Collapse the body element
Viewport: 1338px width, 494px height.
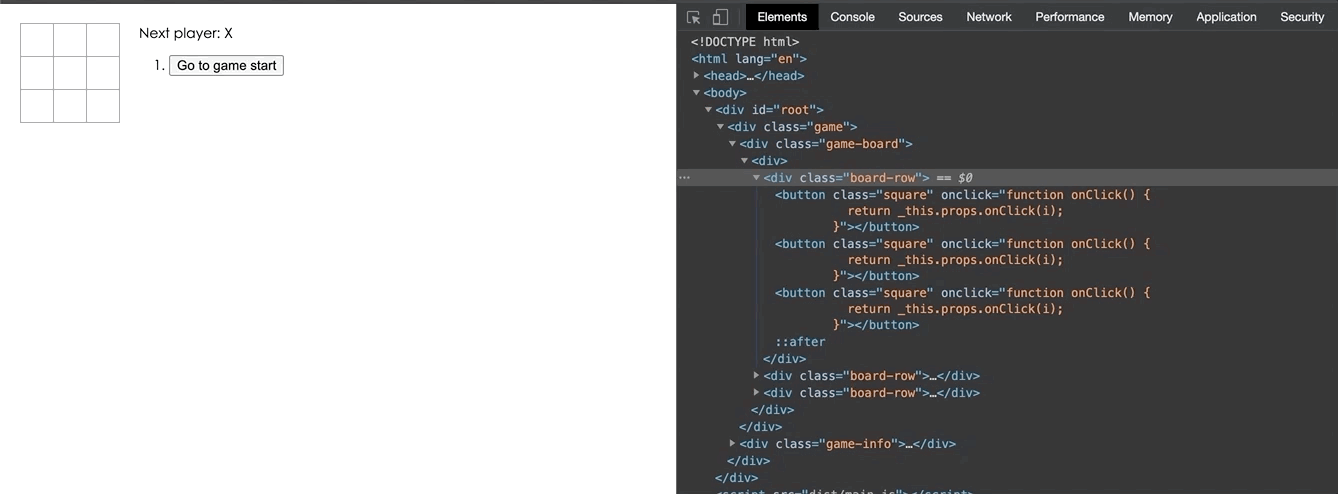click(697, 92)
